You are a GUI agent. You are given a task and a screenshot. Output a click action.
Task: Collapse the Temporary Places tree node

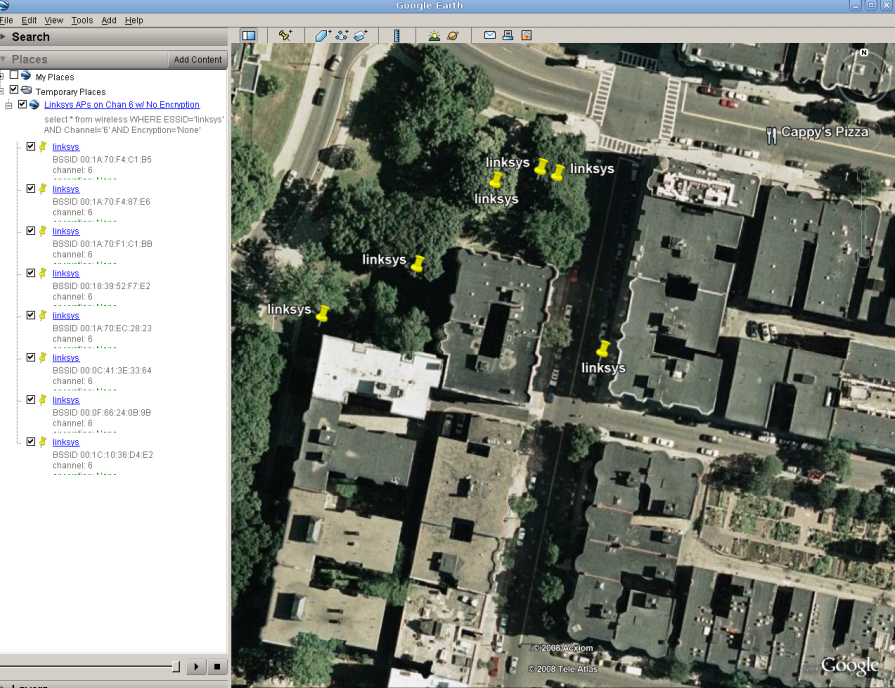coord(2,90)
